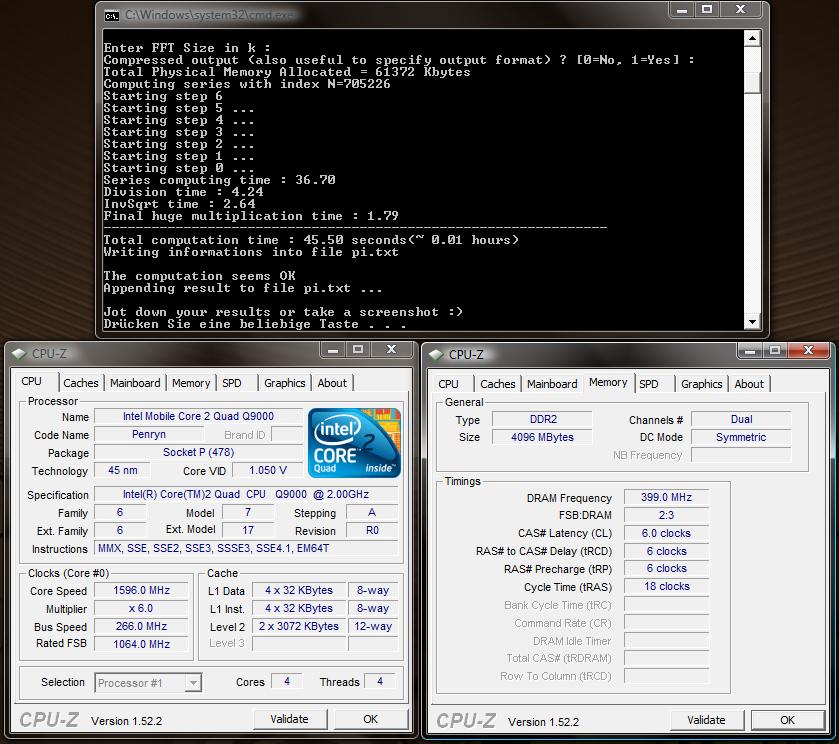The image size is (839, 744).
Task: Click the 399.0 MHz DRAM frequency value
Action: (666, 497)
